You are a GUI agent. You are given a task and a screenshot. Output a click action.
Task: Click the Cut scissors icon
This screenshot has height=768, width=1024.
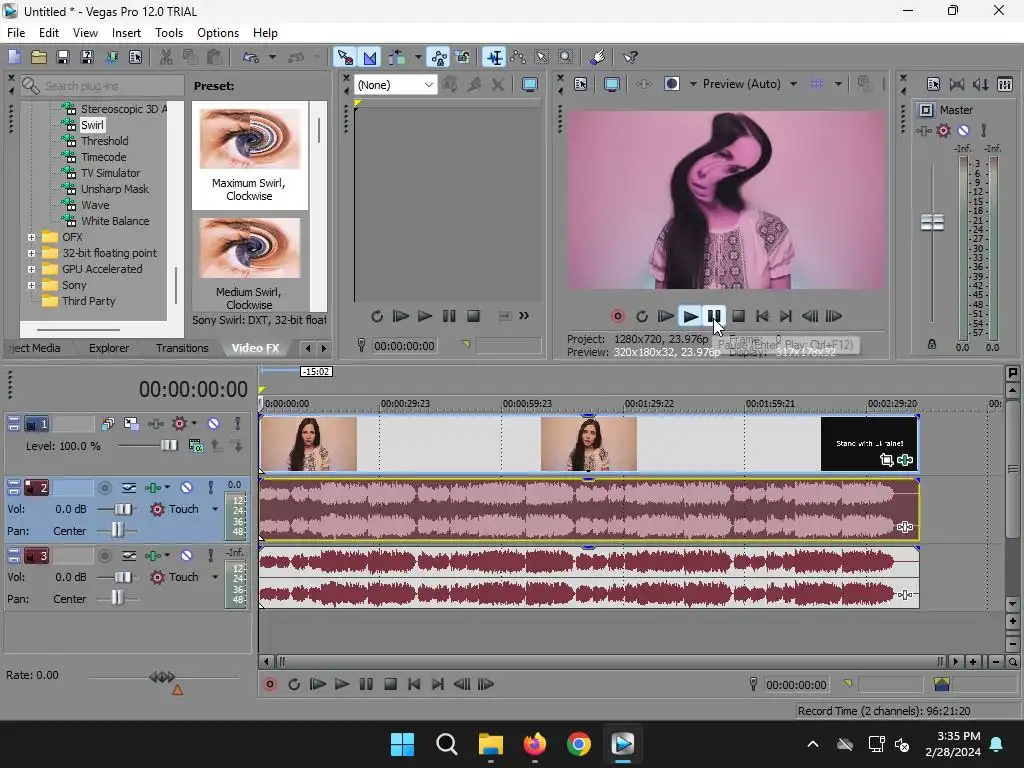(x=166, y=57)
